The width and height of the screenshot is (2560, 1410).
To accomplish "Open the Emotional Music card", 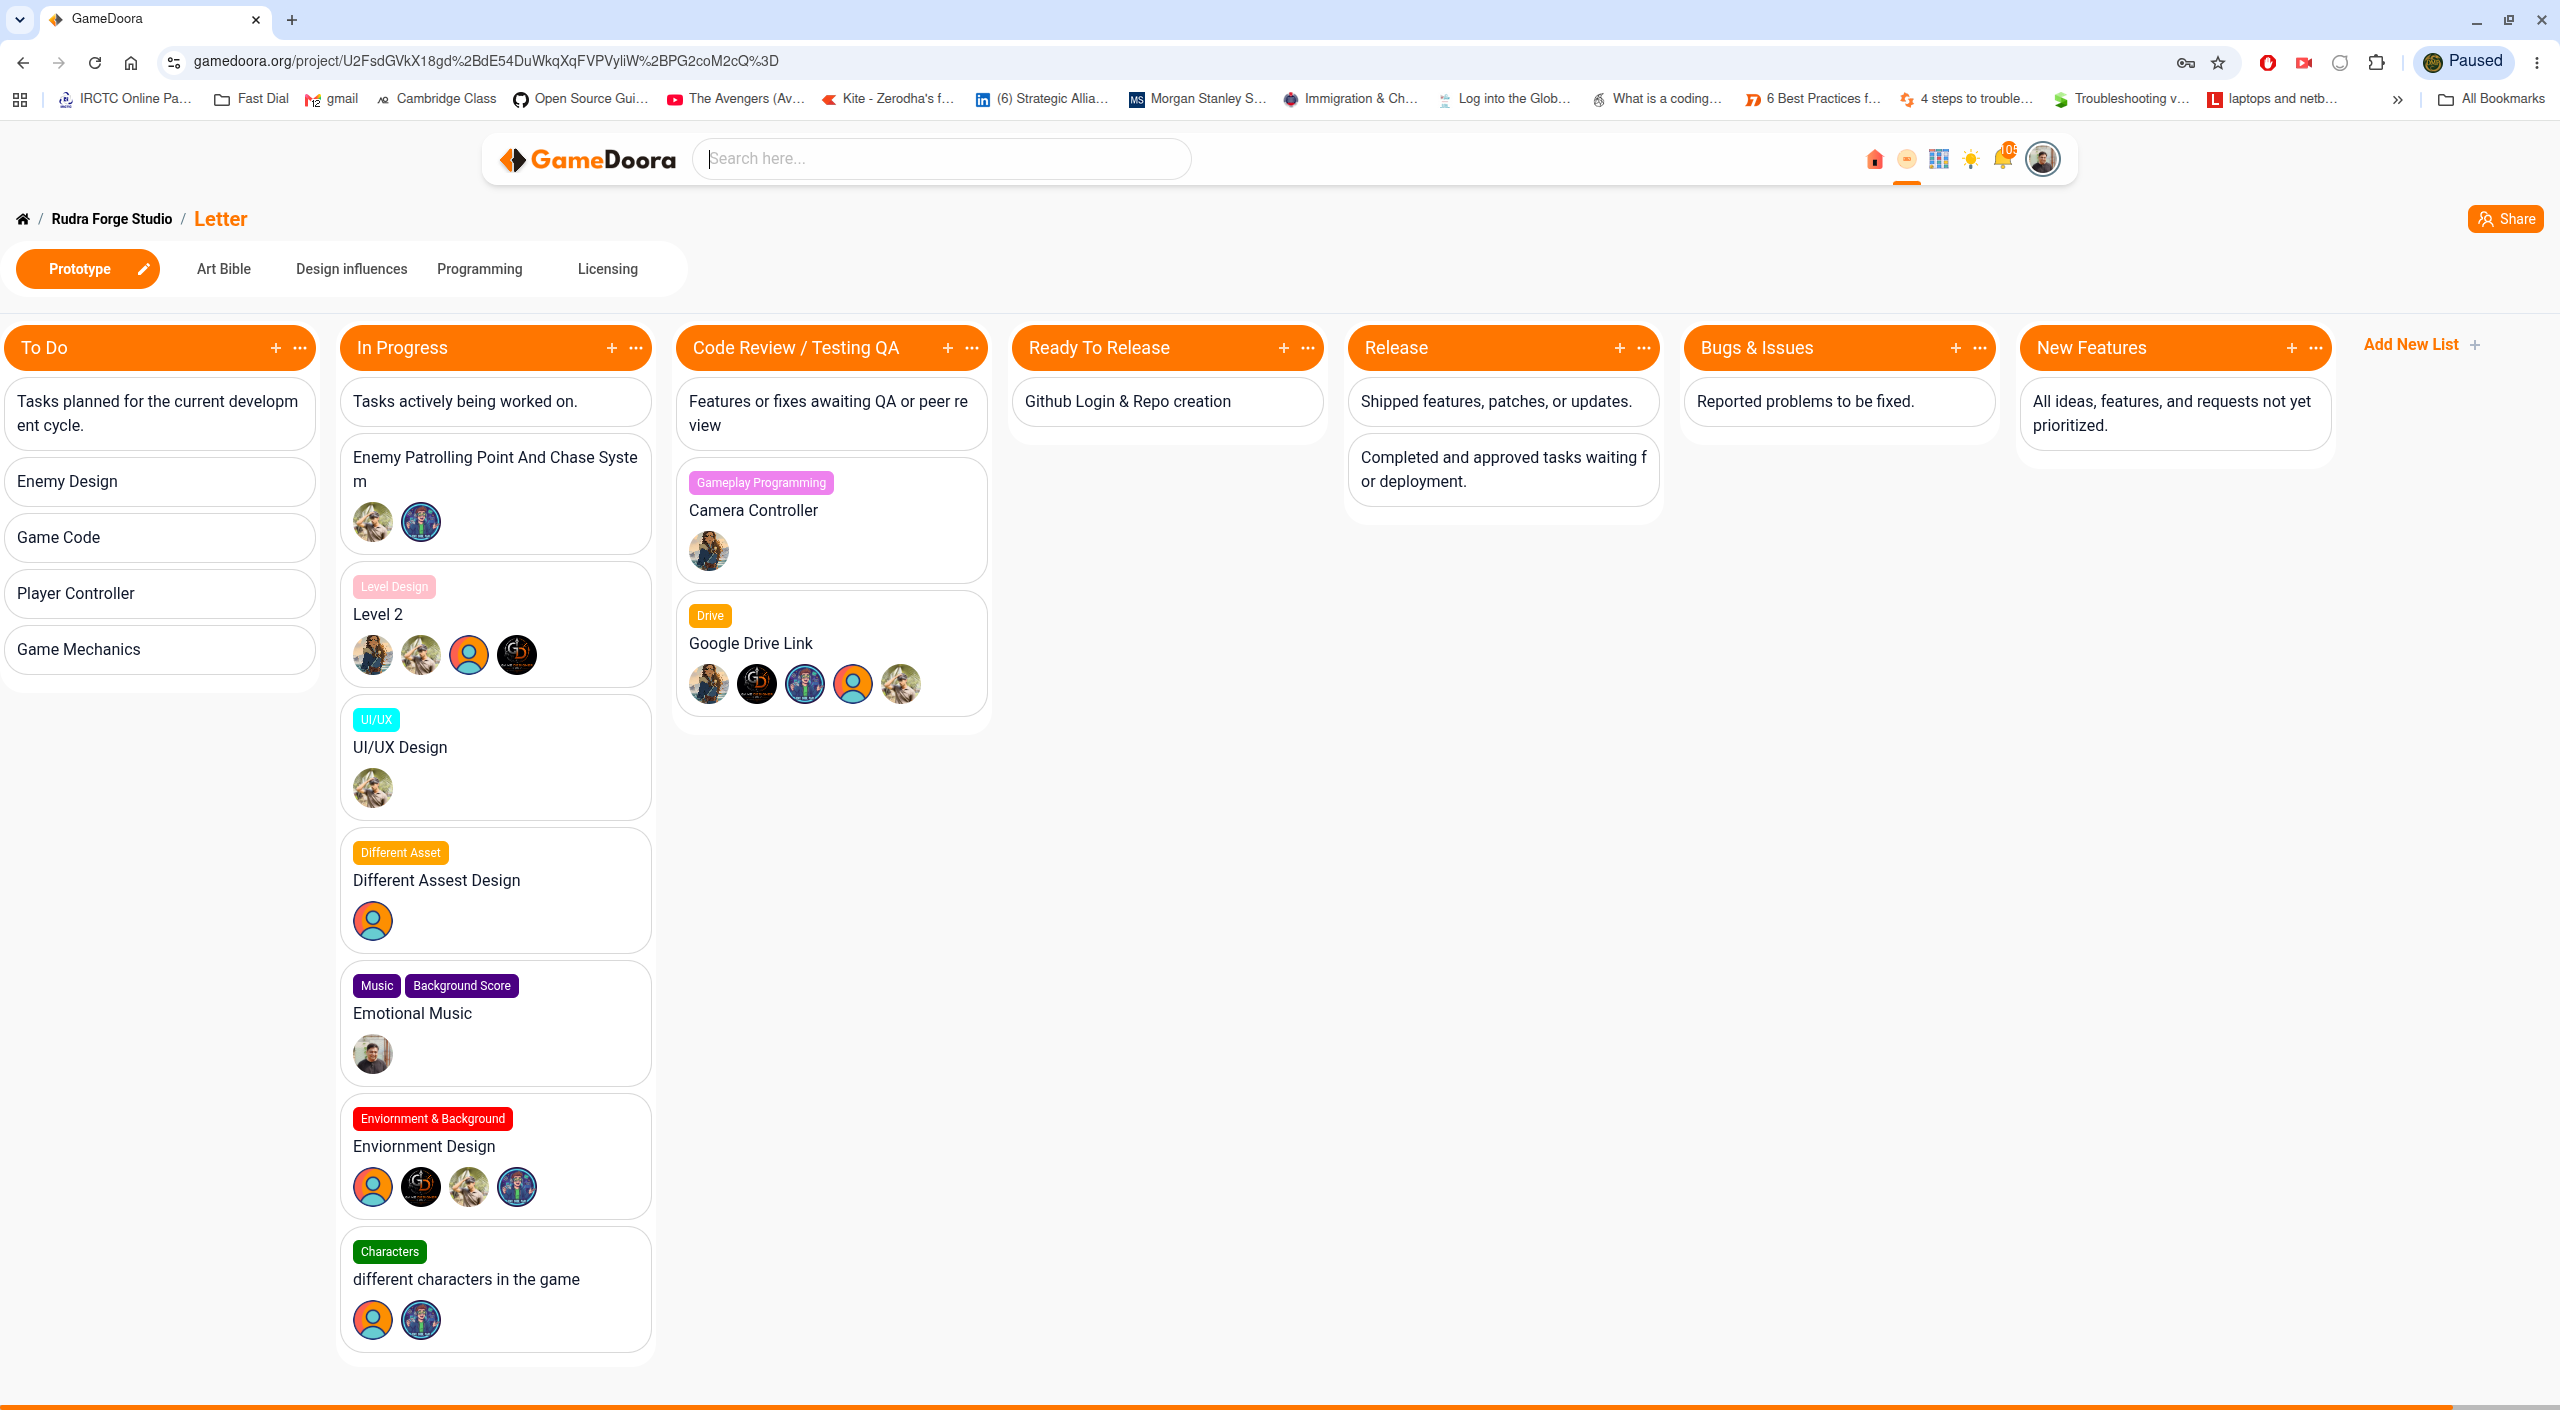I will click(496, 1024).
